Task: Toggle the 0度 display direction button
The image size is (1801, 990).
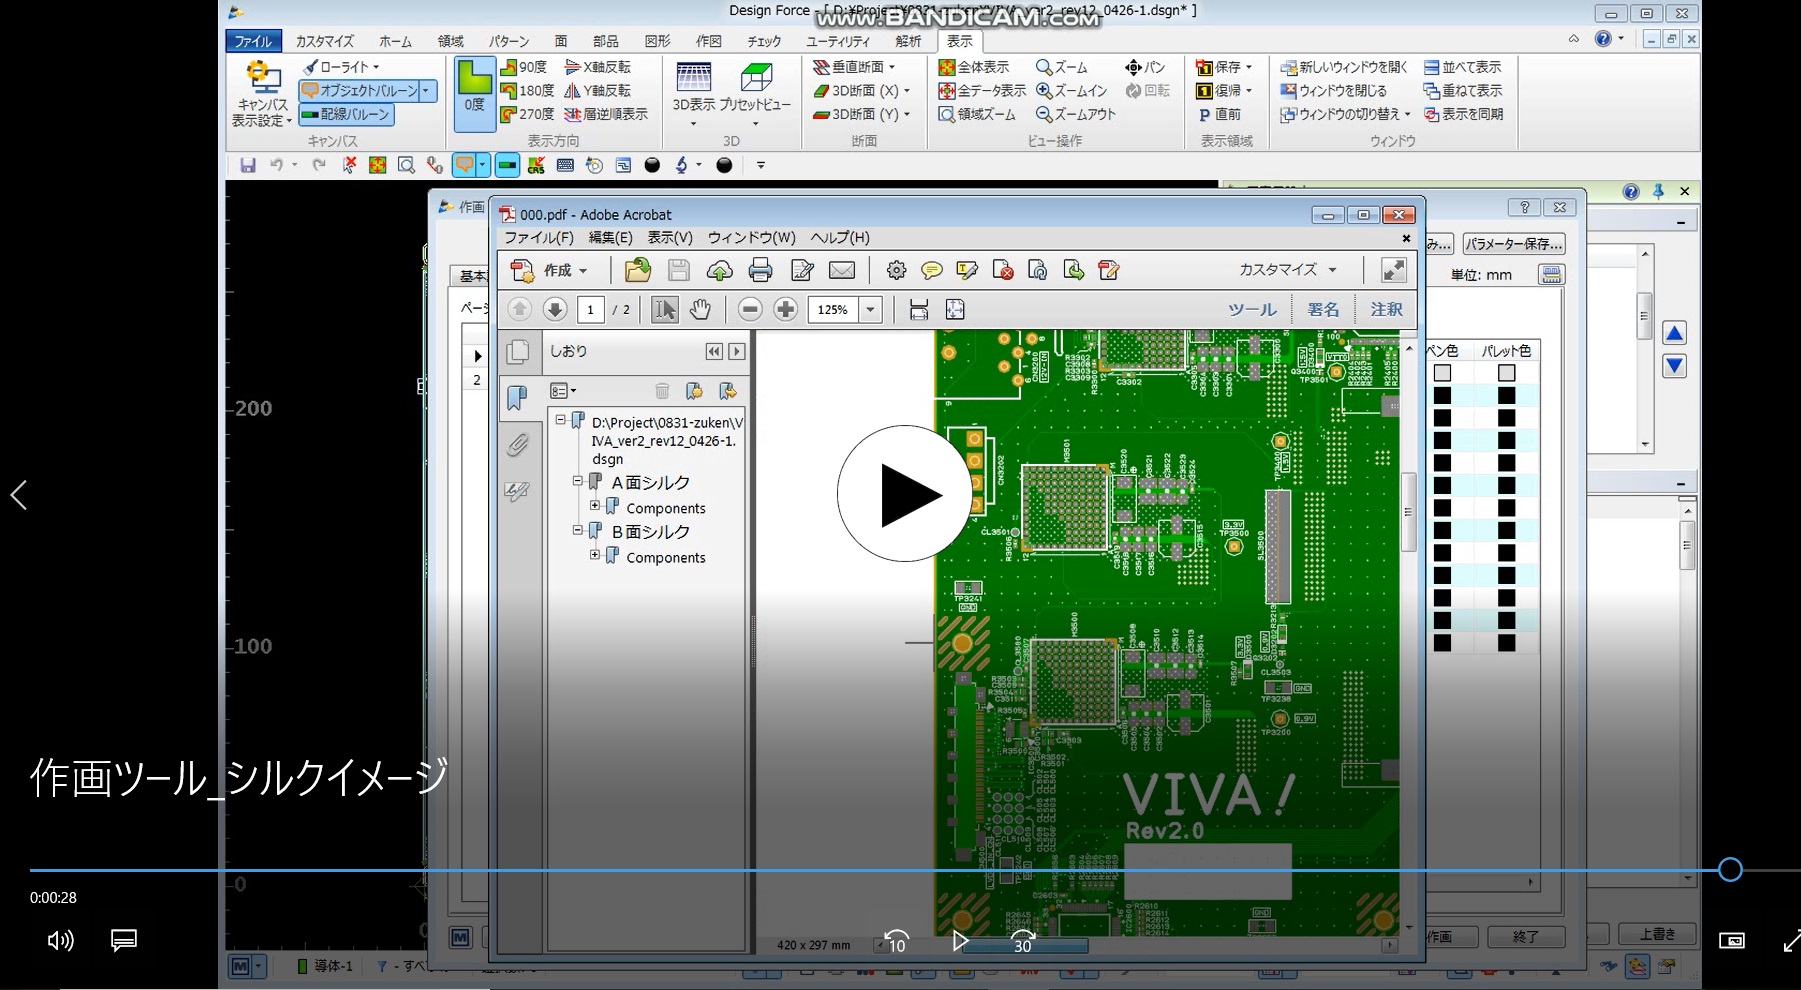Action: coord(474,95)
